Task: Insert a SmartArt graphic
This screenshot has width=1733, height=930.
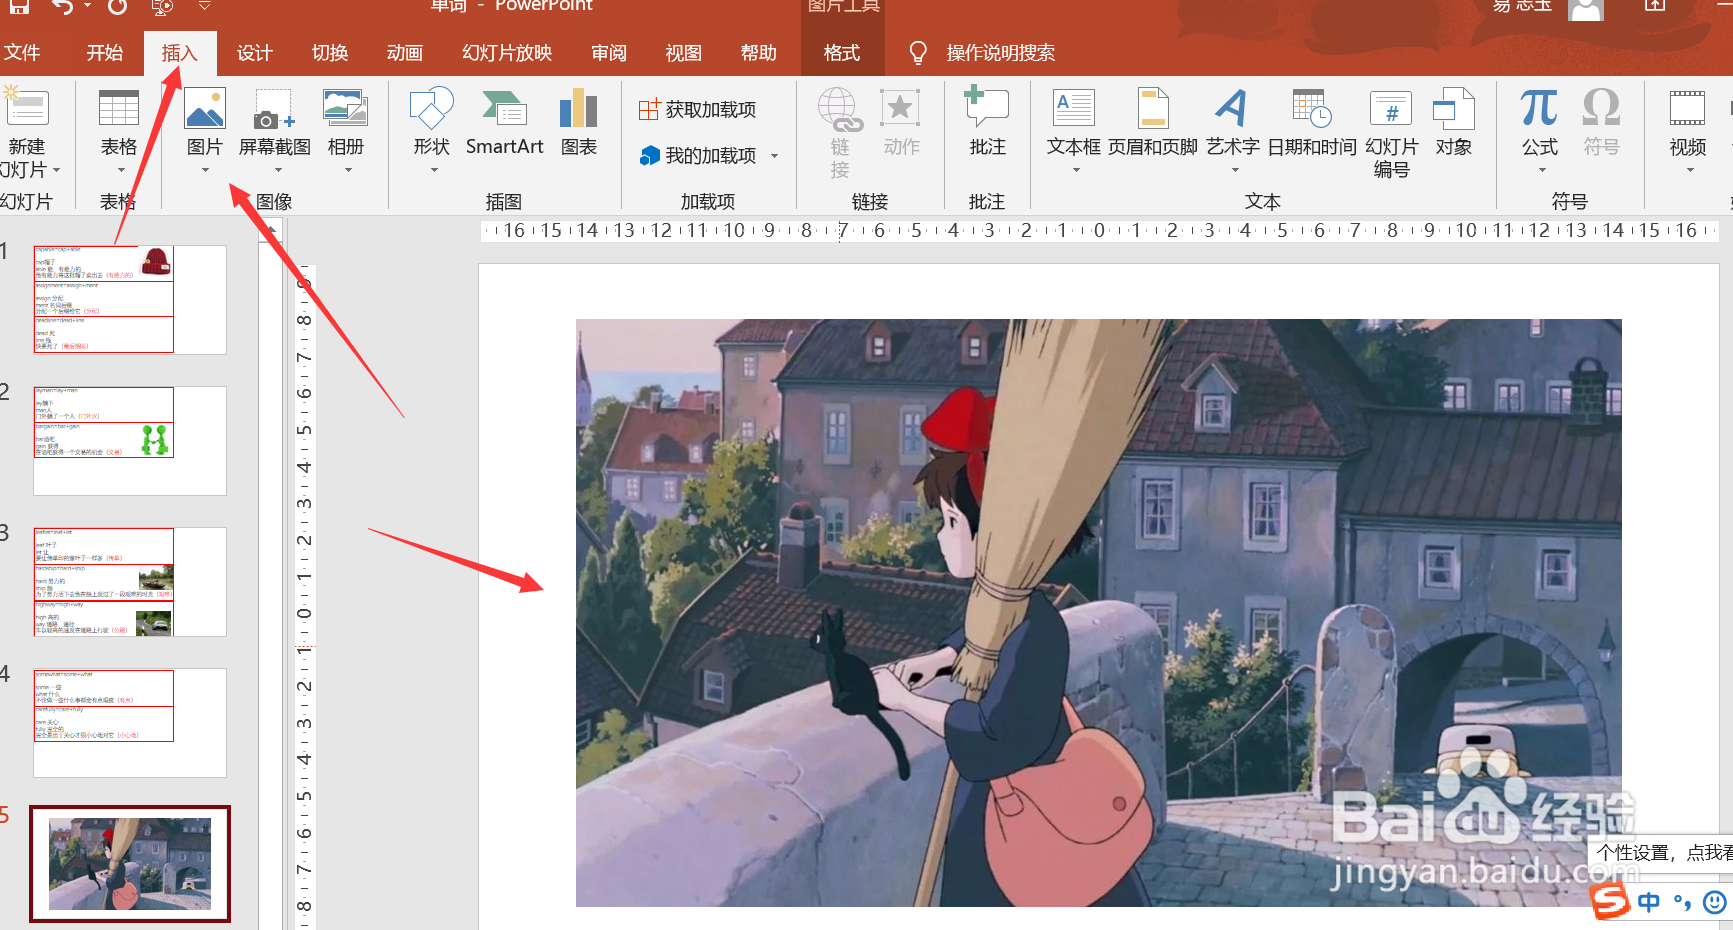Action: (504, 122)
